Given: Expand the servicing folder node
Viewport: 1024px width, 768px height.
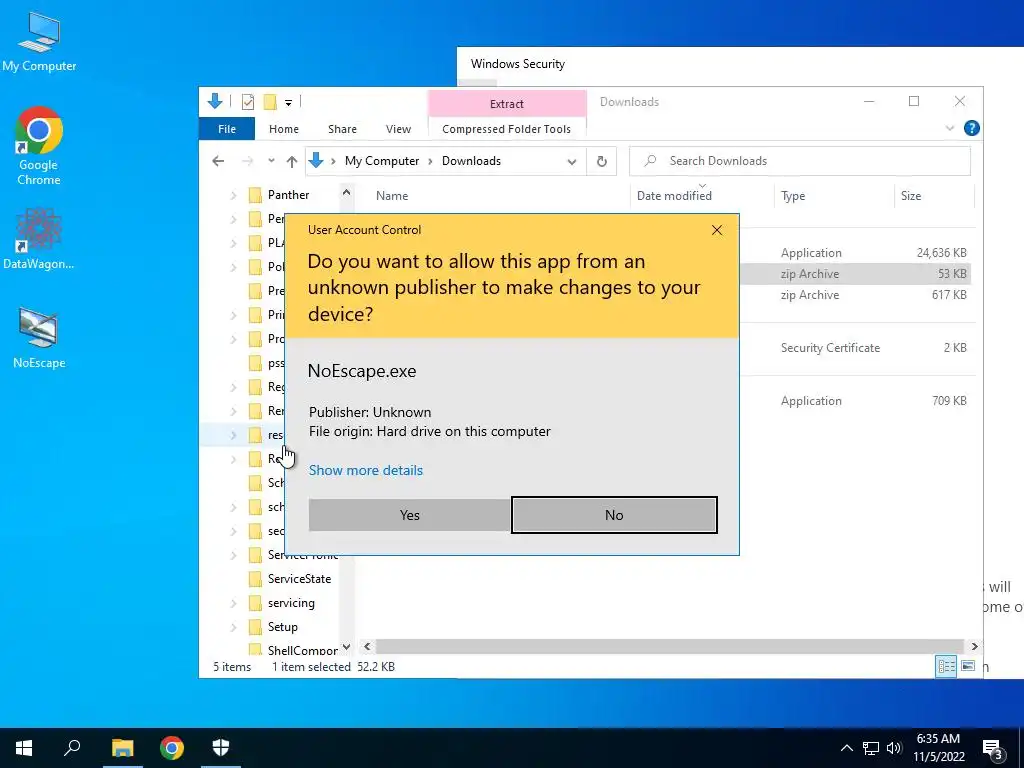Looking at the screenshot, I should pyautogui.click(x=233, y=603).
